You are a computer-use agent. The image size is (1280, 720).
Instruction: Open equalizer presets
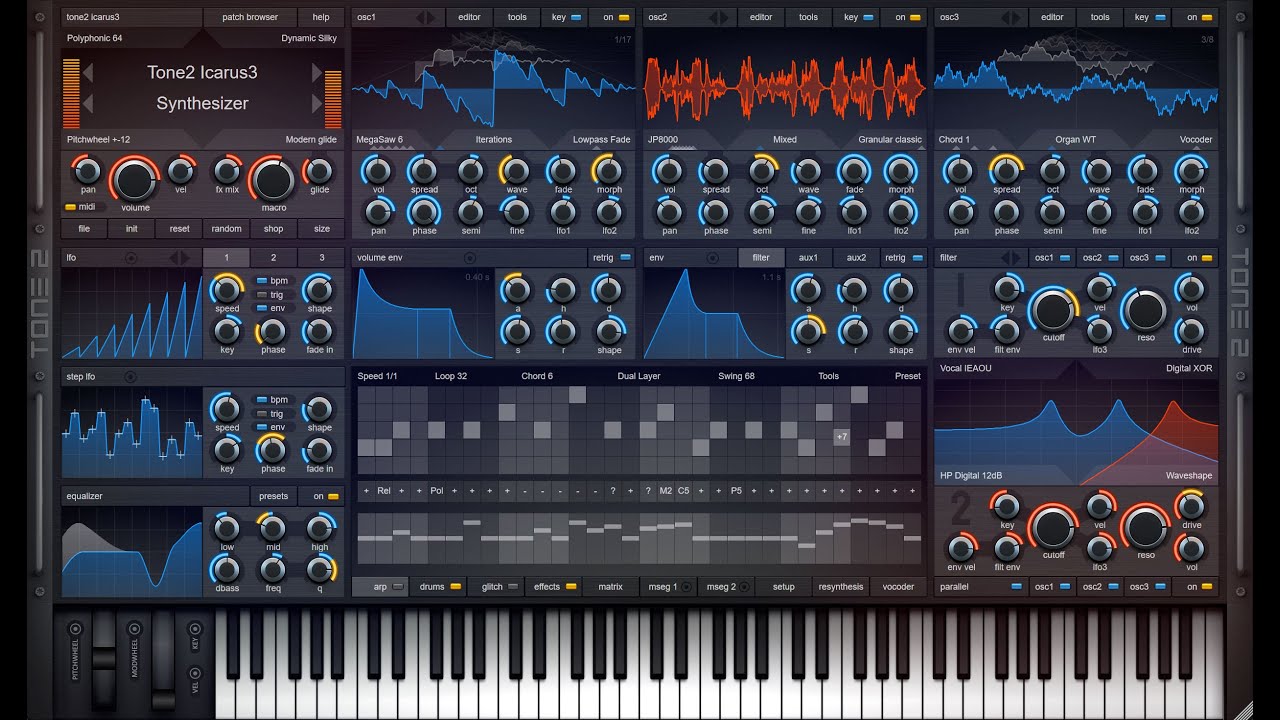point(273,496)
